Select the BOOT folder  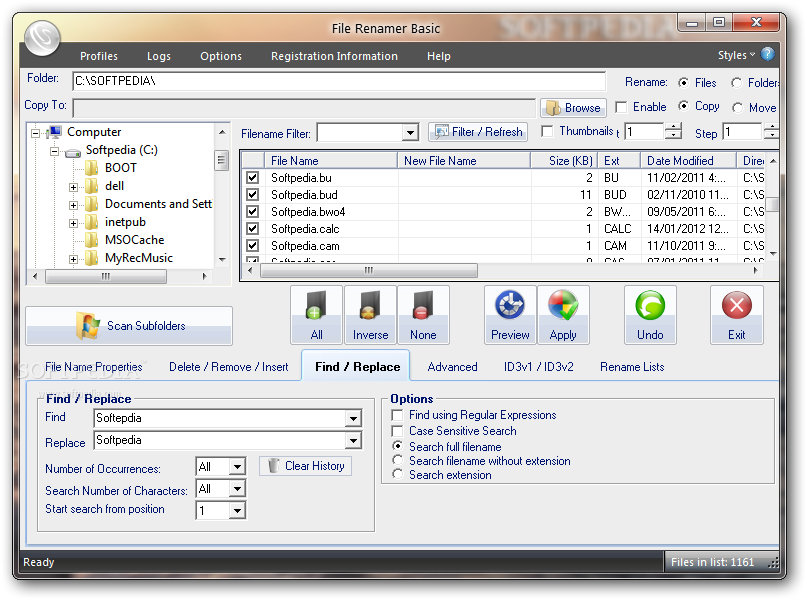[x=120, y=168]
